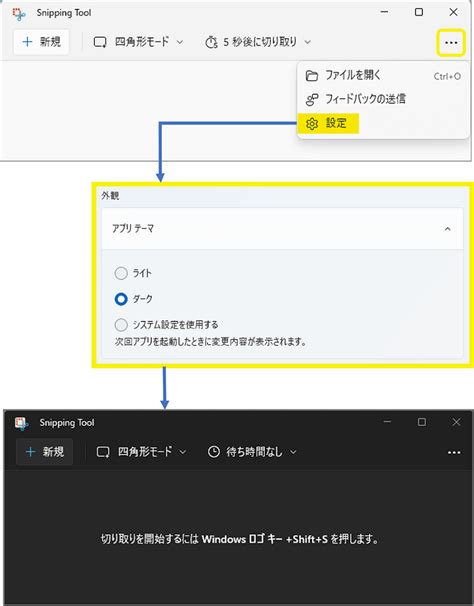Select the ライト radio button
This screenshot has width=474, height=606.
click(121, 273)
